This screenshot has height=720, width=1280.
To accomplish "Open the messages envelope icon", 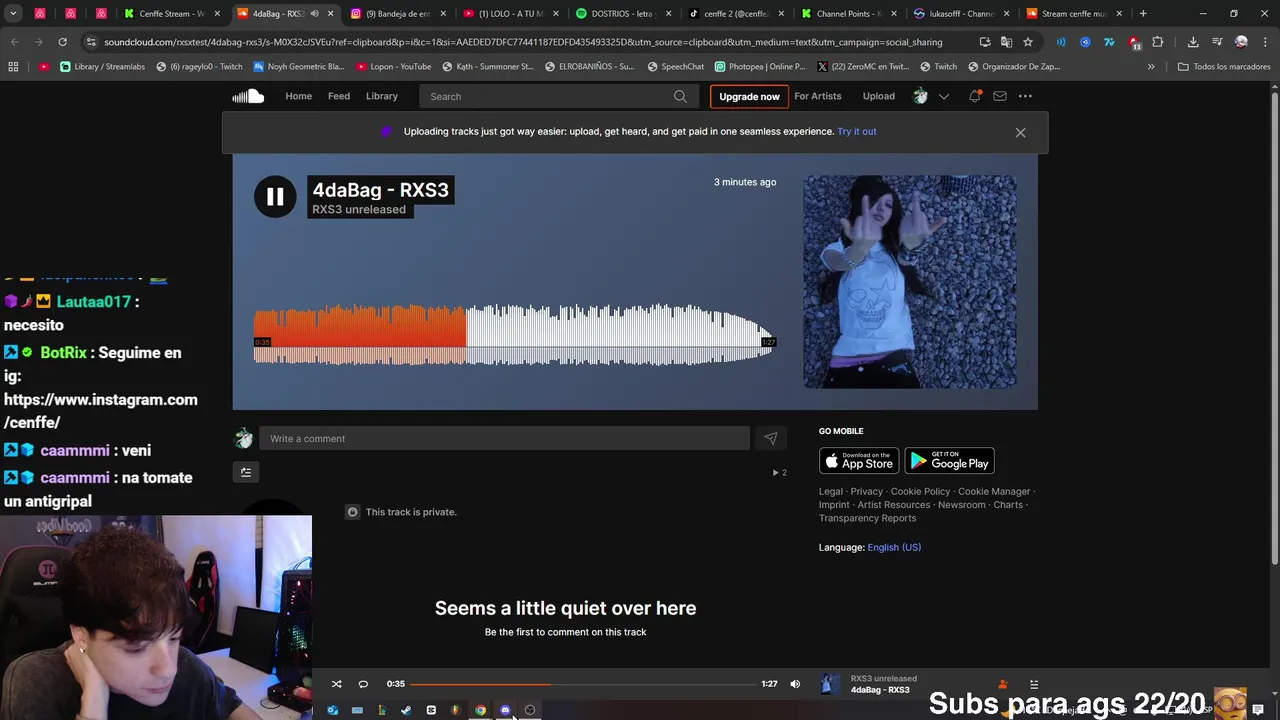I will [x=1000, y=96].
